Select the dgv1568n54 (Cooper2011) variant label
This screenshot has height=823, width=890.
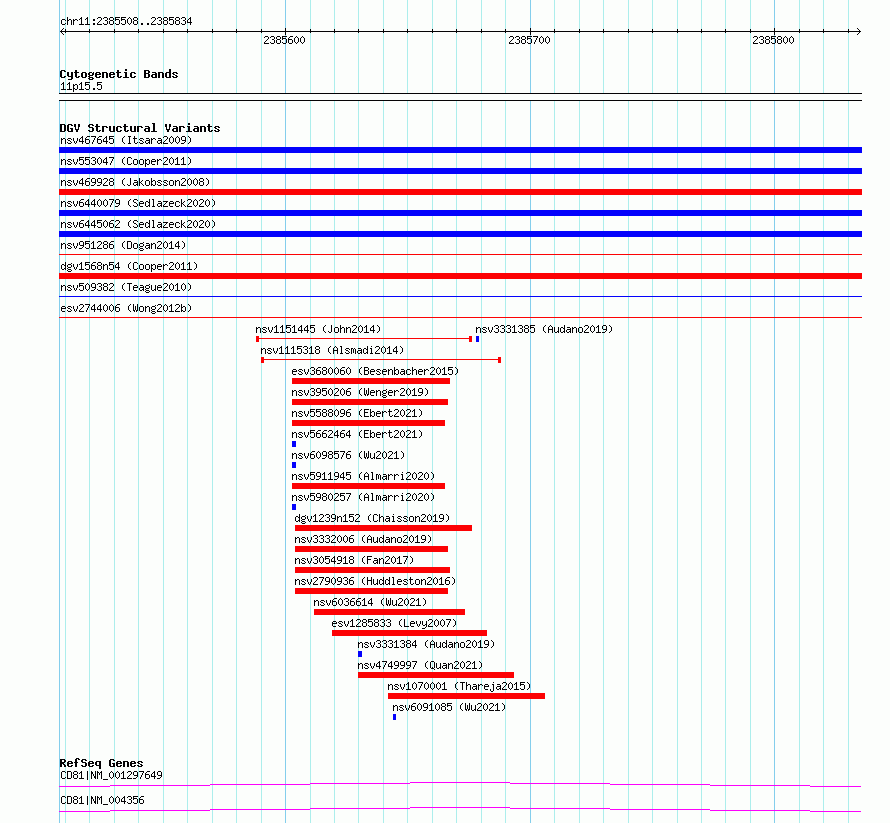[129, 266]
